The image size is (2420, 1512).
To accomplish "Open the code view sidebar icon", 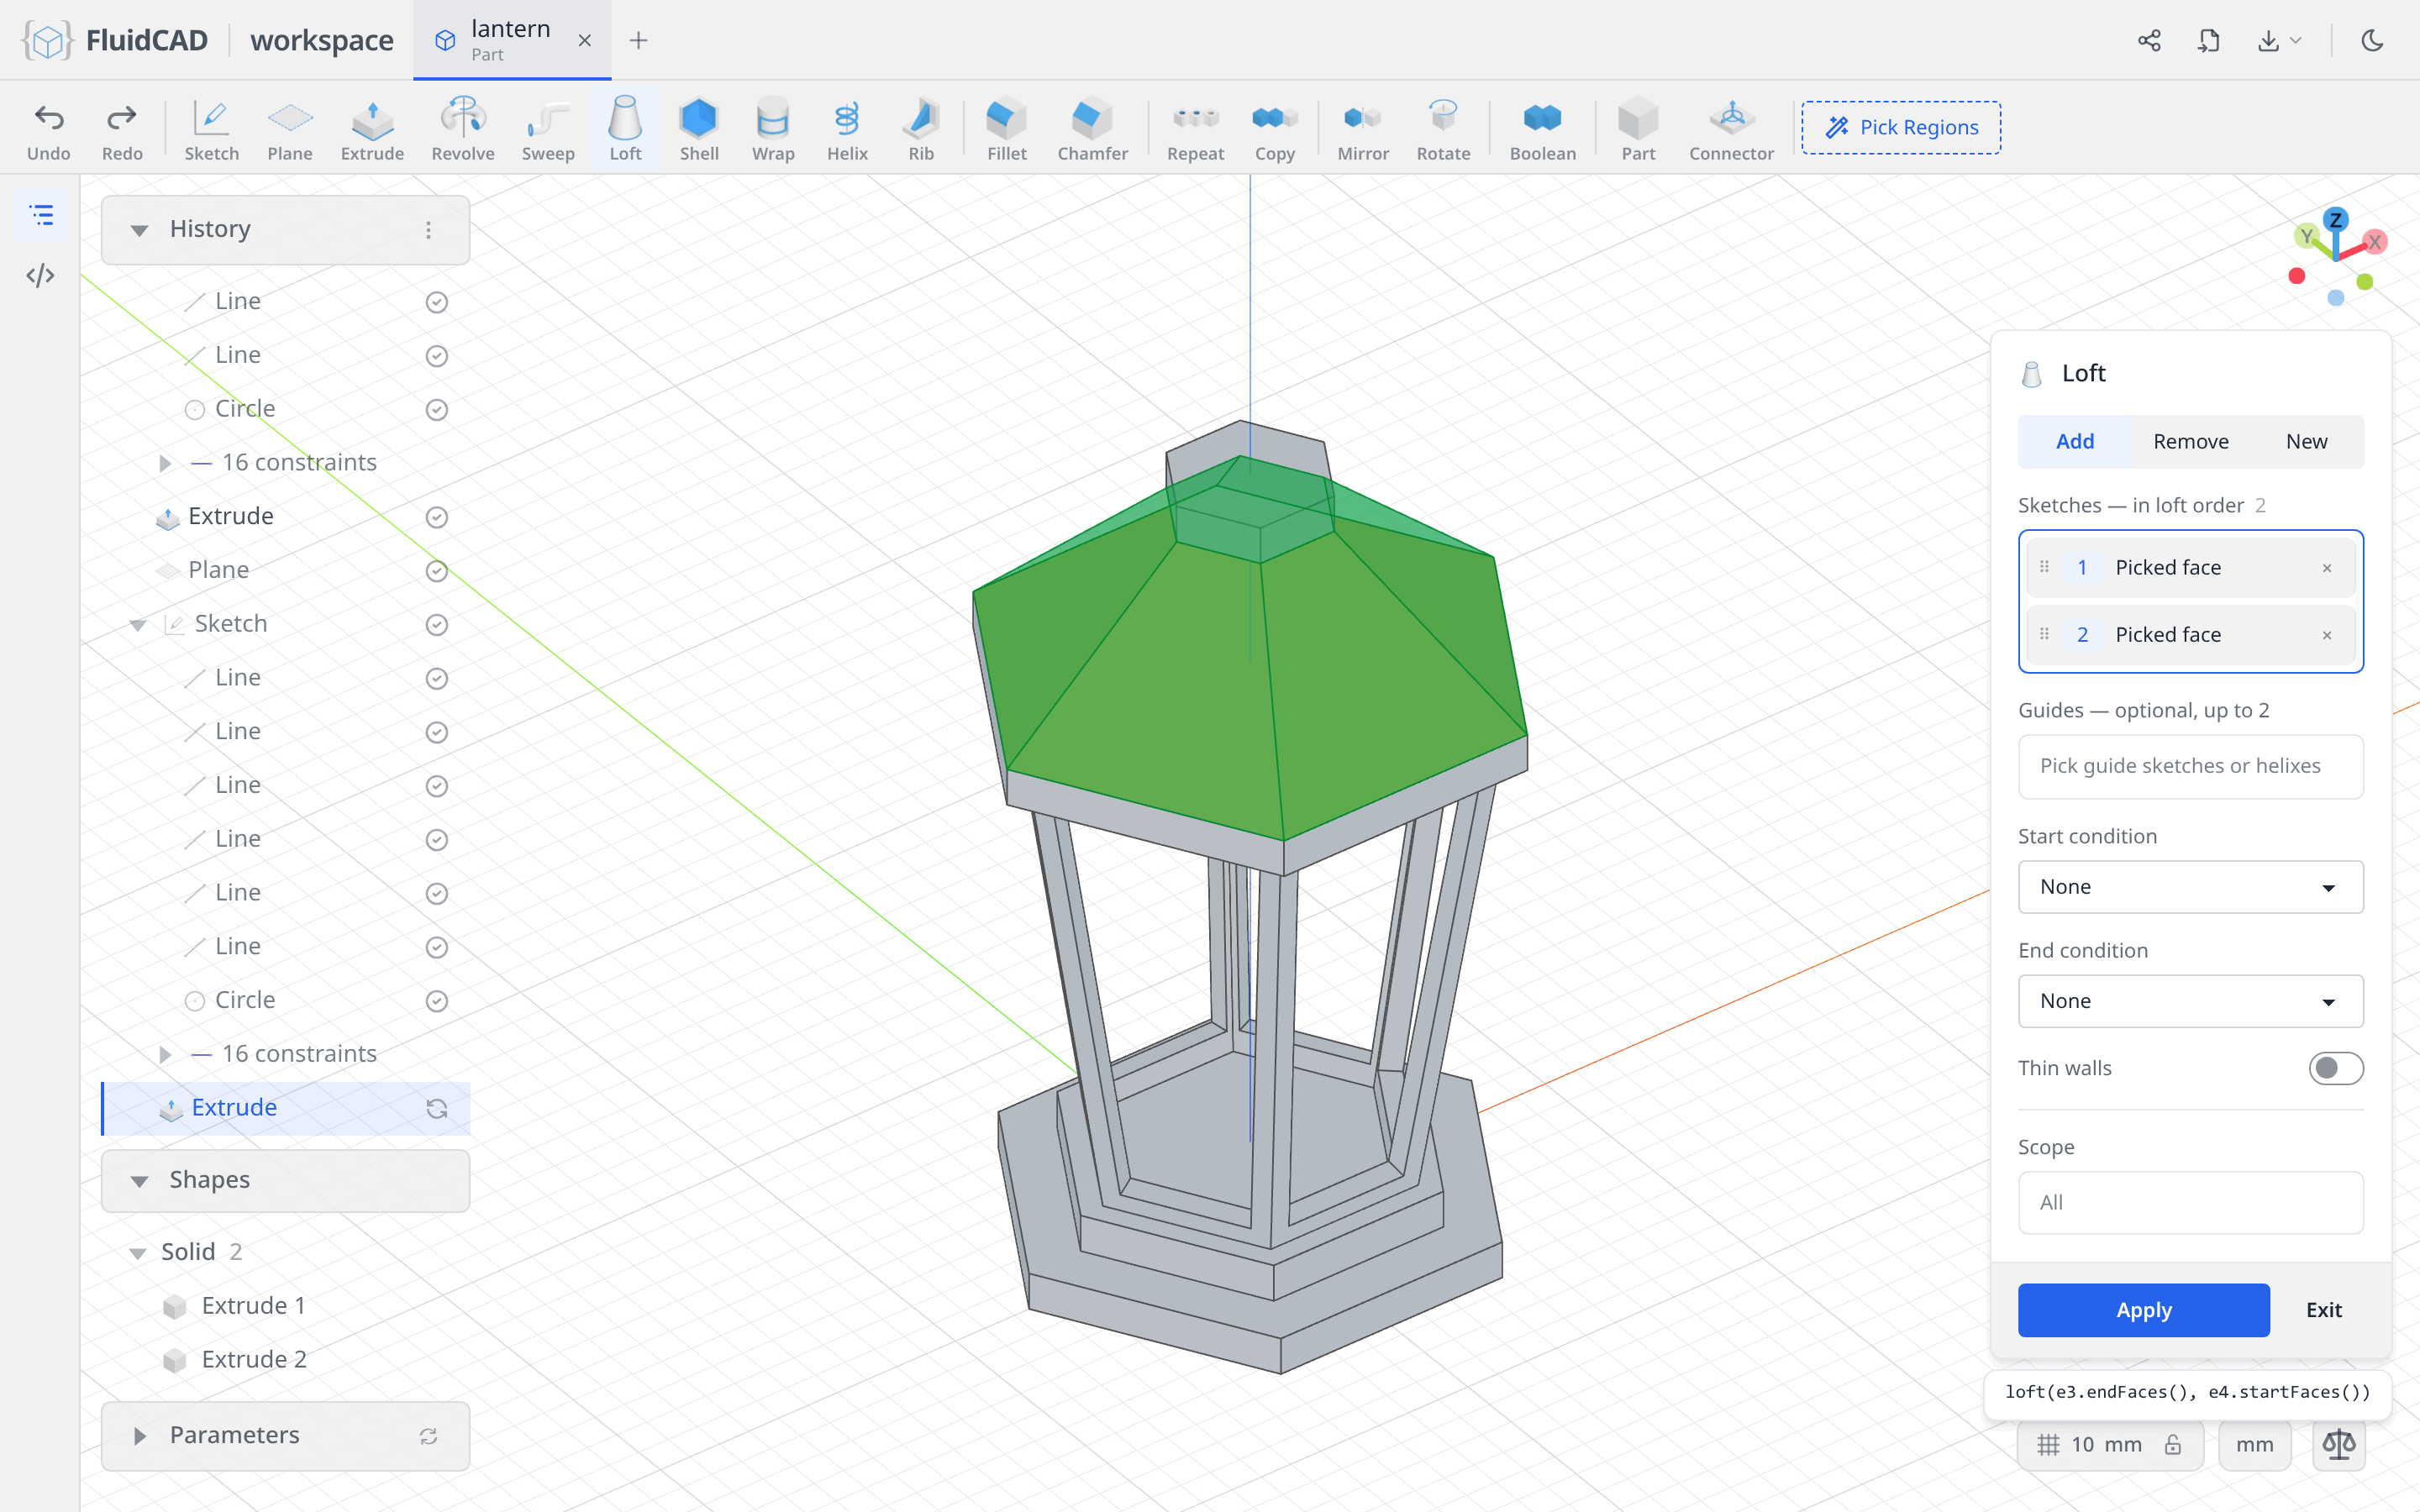I will click(40, 275).
